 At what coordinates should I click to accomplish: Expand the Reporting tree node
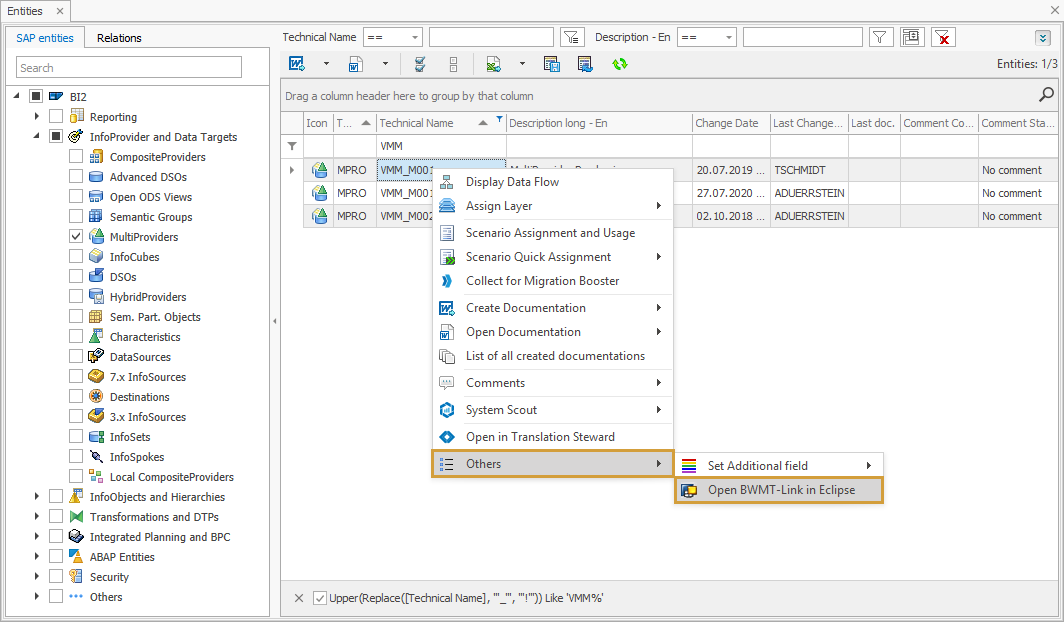[36, 116]
